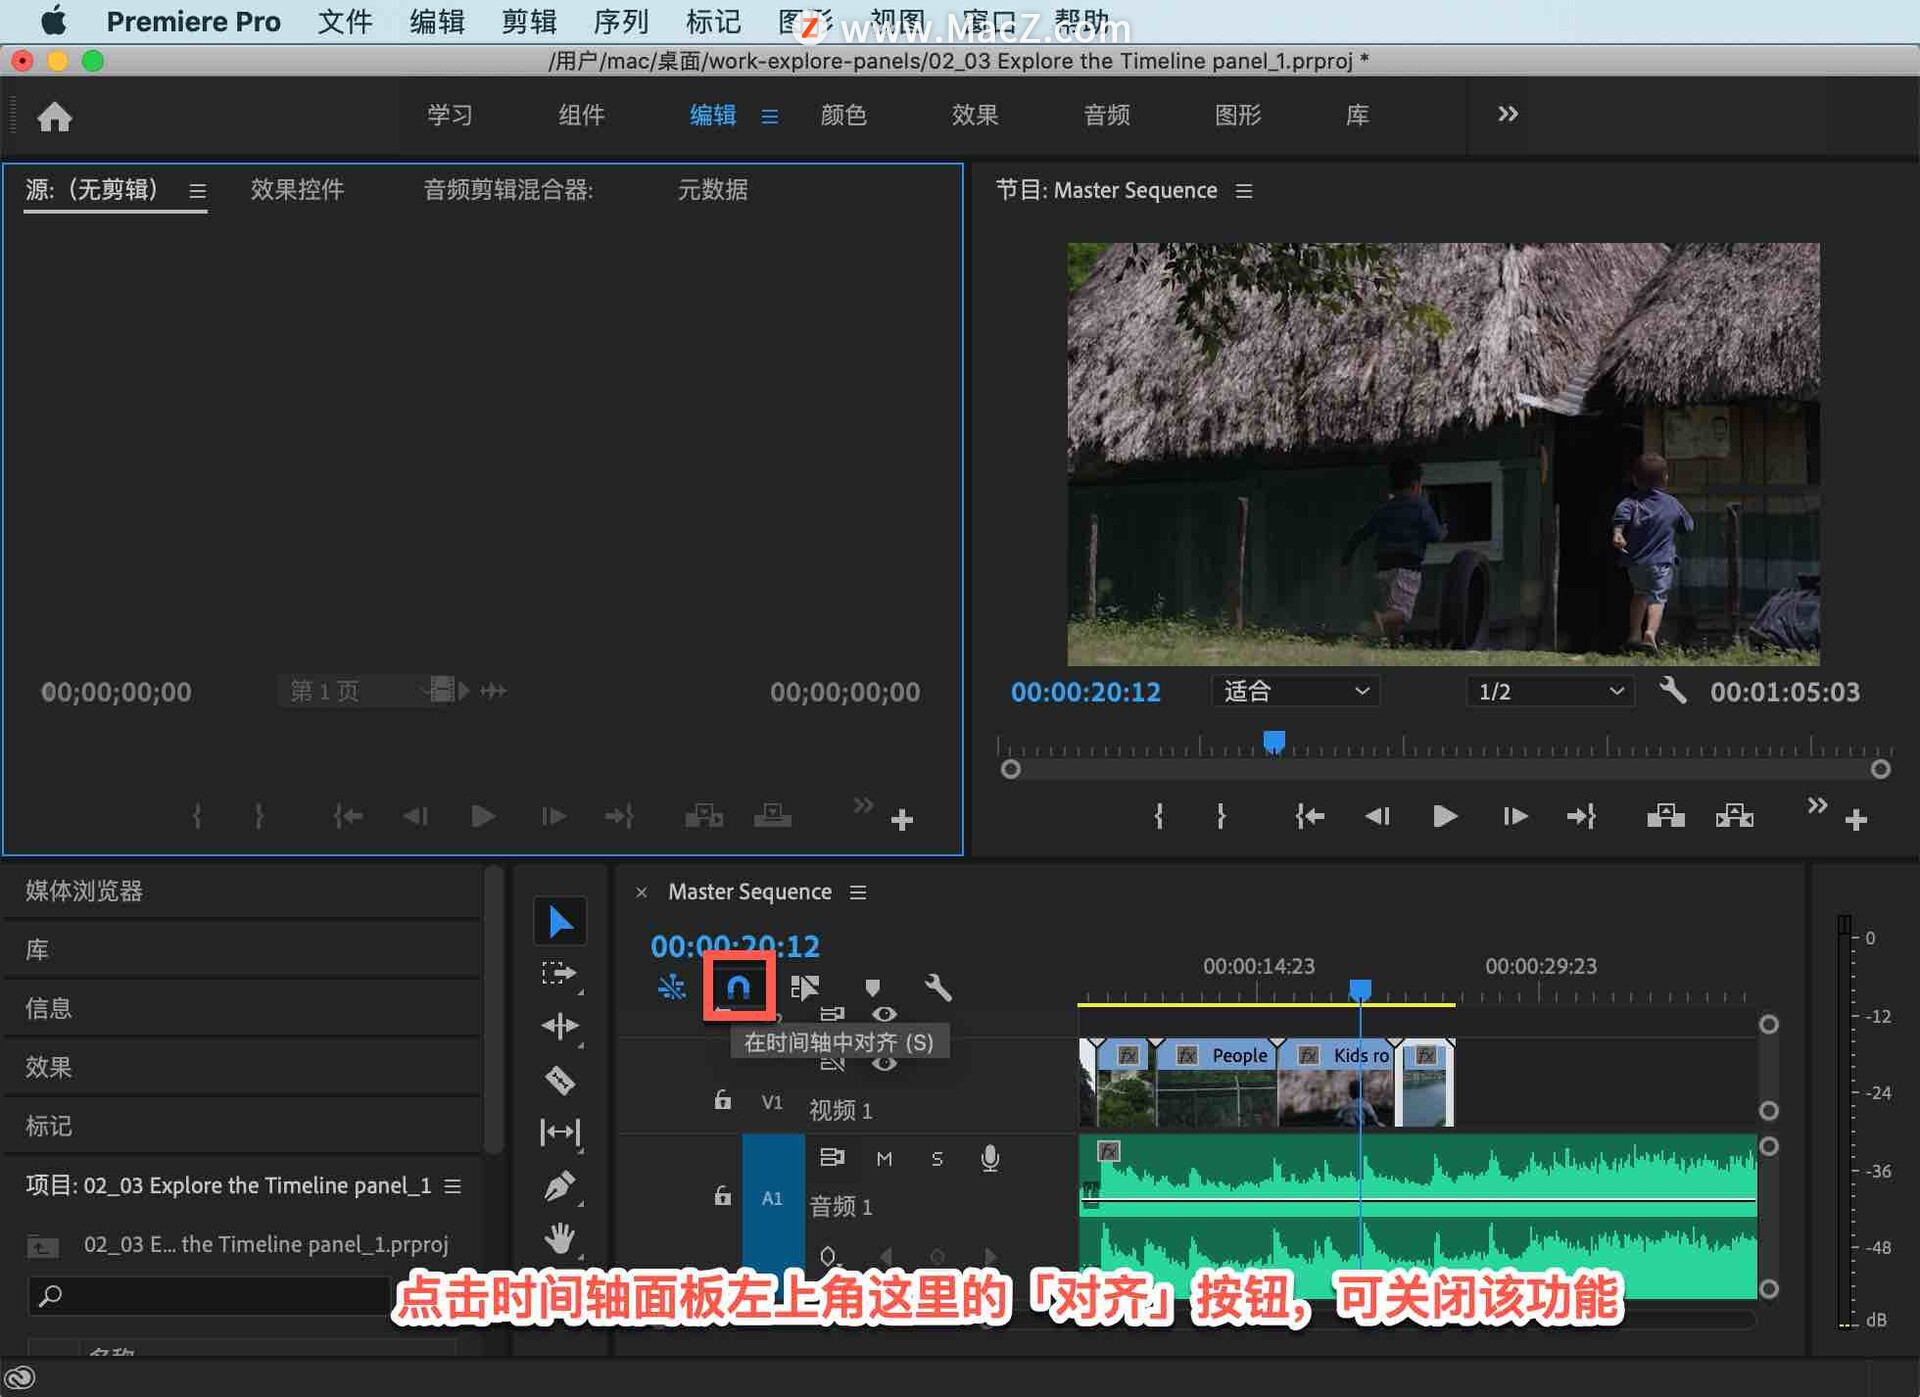Screen dimensions: 1920x1397
Task: Select the Razor tool
Action: point(560,1080)
